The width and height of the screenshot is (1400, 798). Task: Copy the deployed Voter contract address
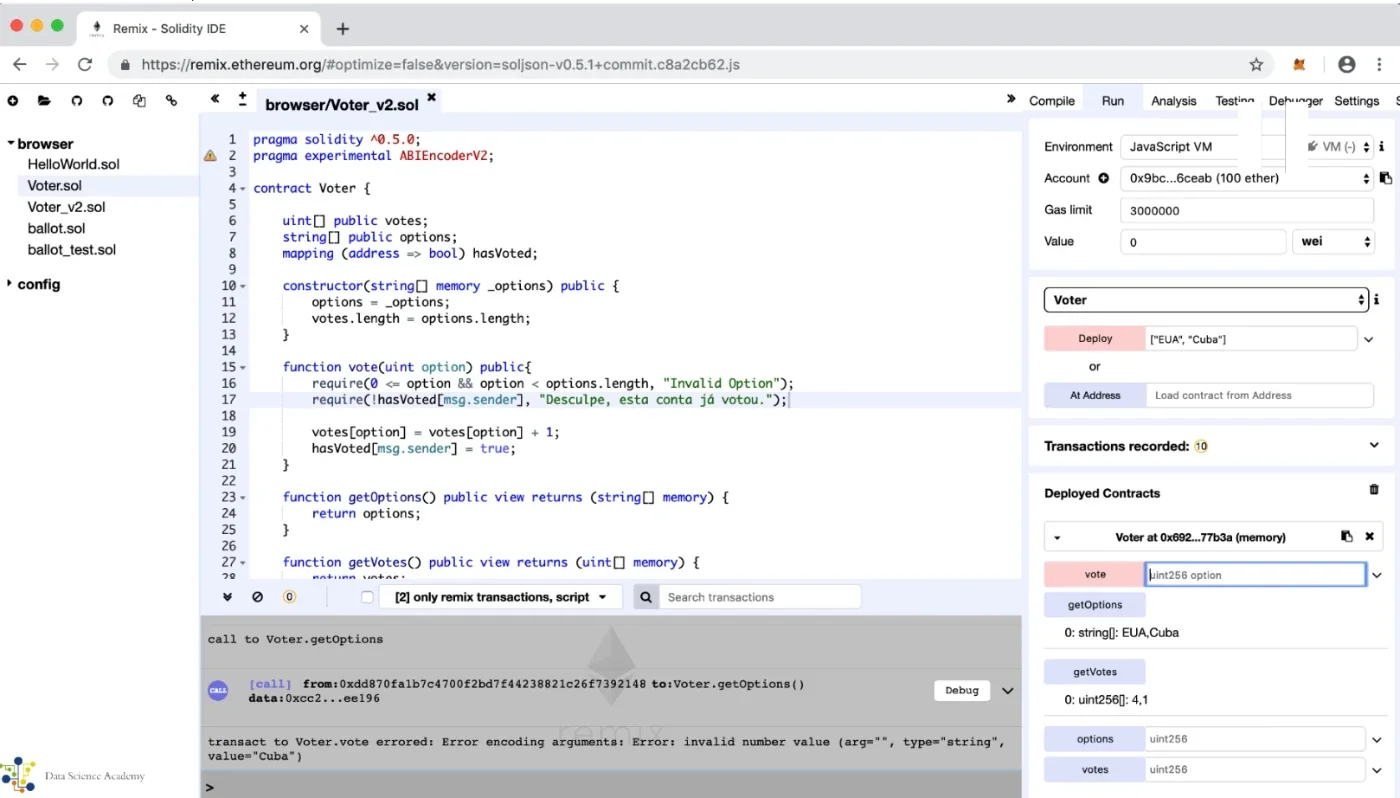click(x=1347, y=537)
